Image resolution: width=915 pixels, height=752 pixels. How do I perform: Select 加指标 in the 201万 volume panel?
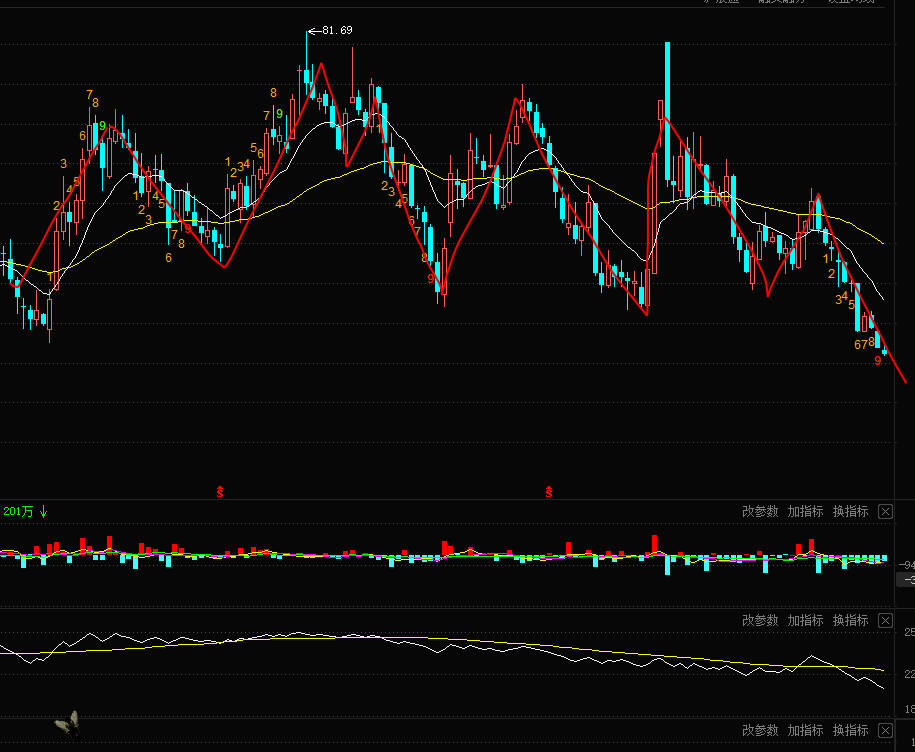coord(805,512)
